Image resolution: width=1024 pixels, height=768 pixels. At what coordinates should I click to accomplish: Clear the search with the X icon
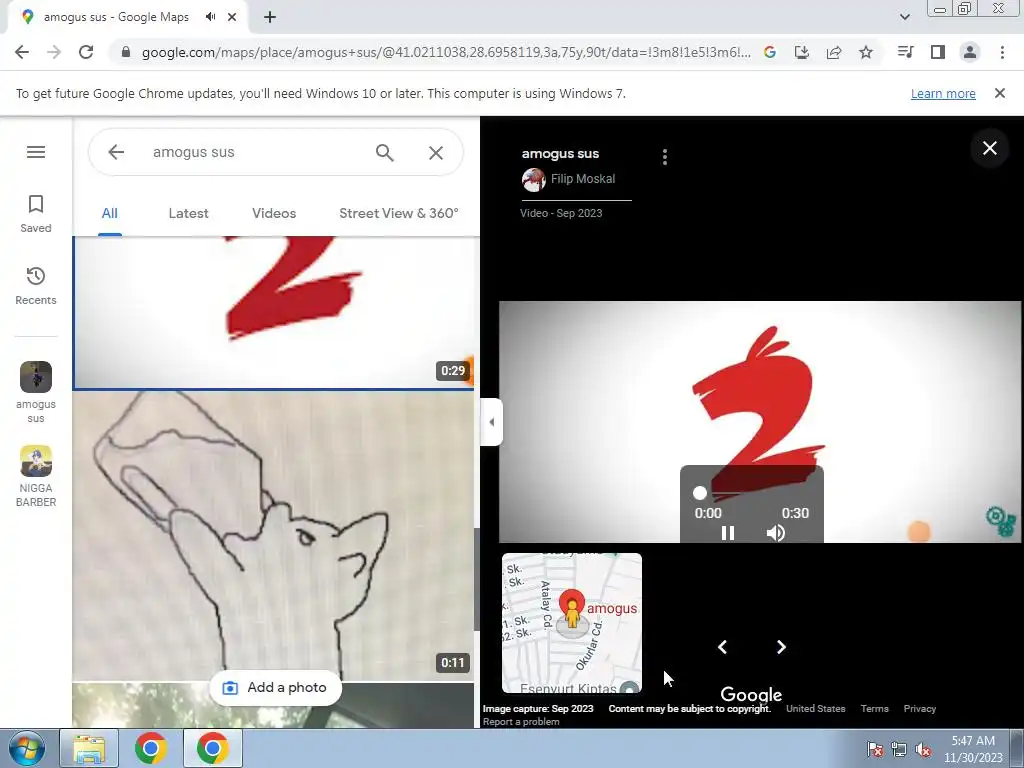click(436, 152)
